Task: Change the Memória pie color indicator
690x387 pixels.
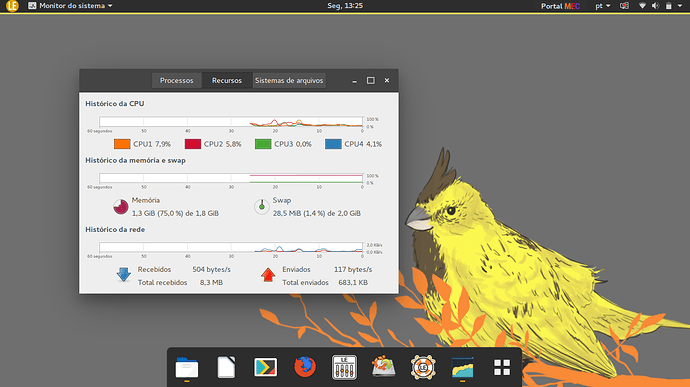Action: [121, 206]
